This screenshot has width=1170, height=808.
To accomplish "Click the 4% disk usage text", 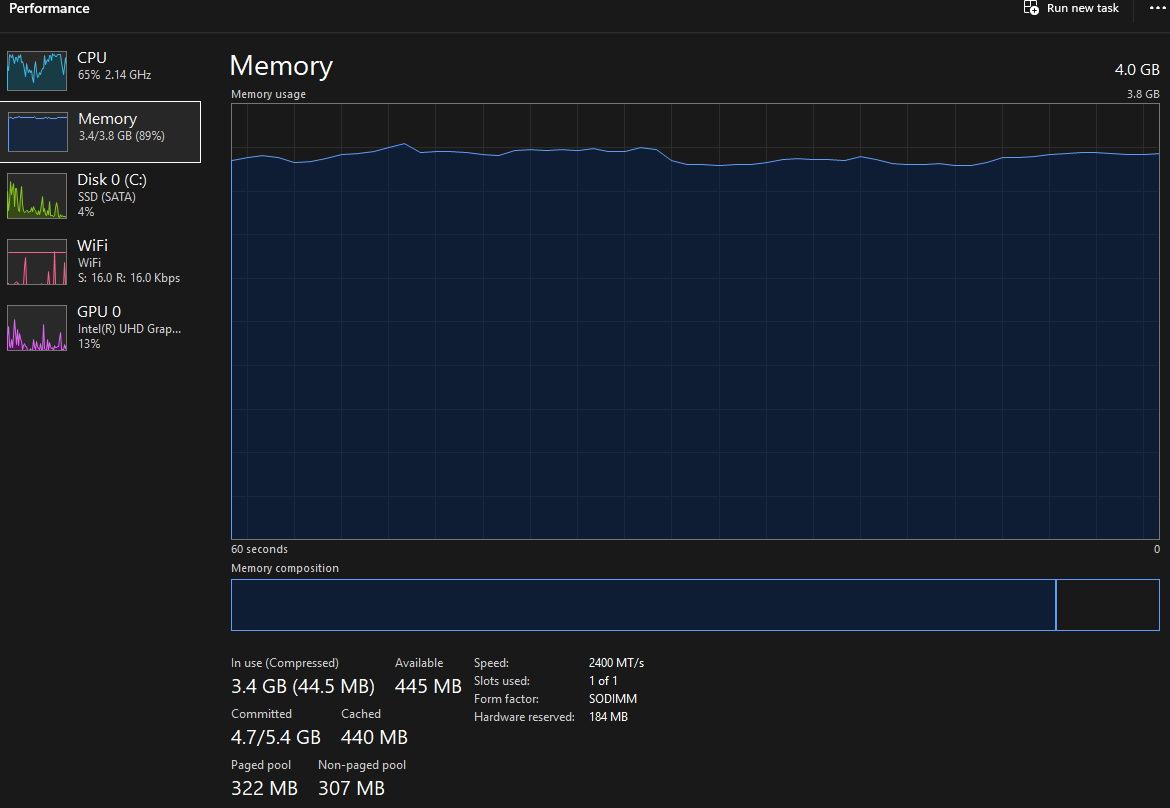I will (86, 212).
